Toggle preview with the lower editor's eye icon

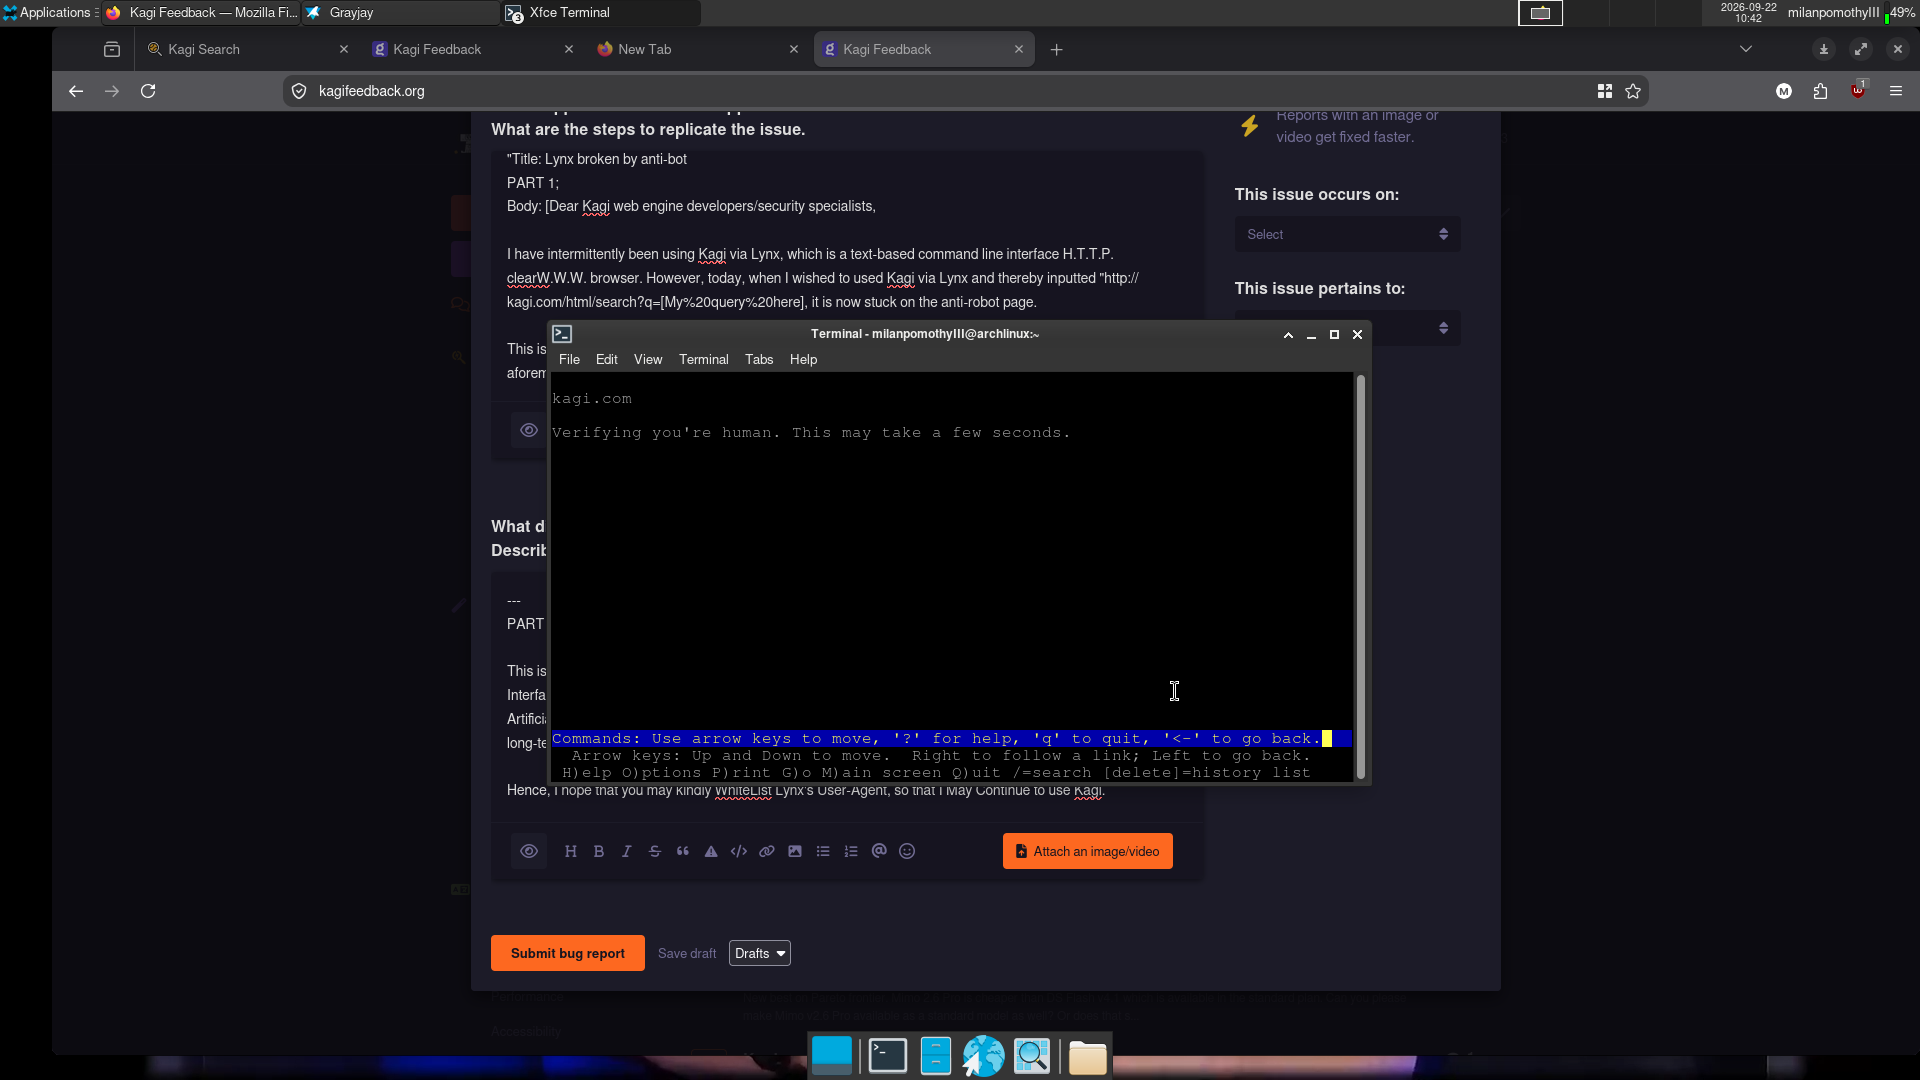pyautogui.click(x=529, y=851)
